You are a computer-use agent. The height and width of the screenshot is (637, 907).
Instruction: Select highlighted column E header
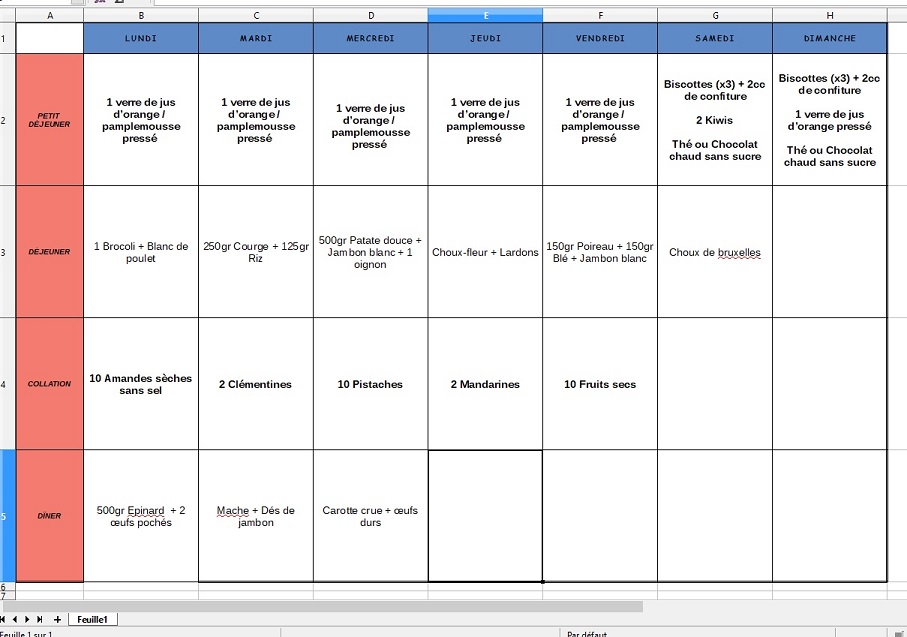point(485,16)
